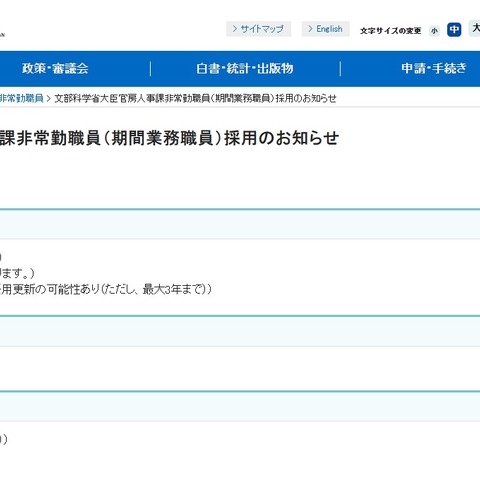Open 申請・手続き navigation menu
The width and height of the screenshot is (480, 480).
click(x=434, y=69)
